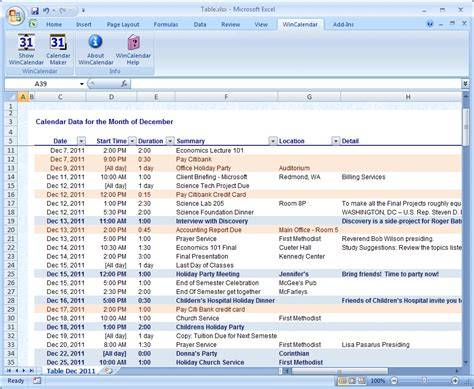Open the Date column filter dropdown
This screenshot has height=389, width=474.
point(81,141)
